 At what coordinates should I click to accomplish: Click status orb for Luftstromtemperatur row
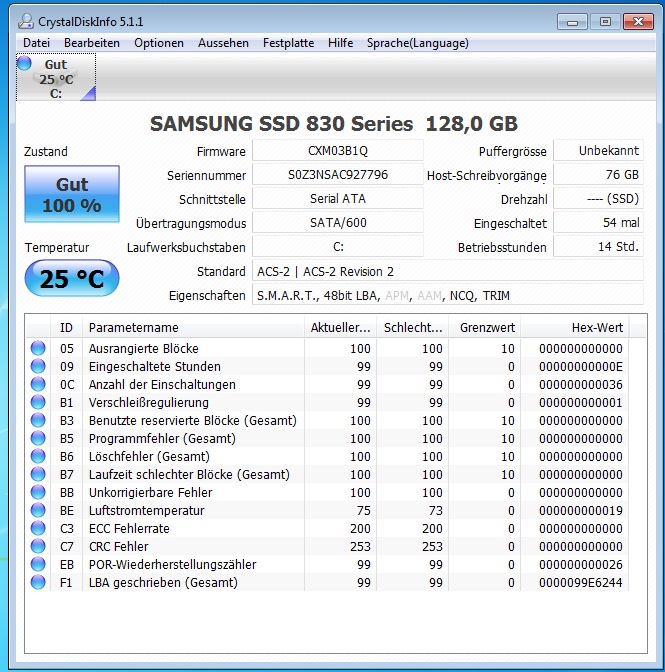coord(38,510)
